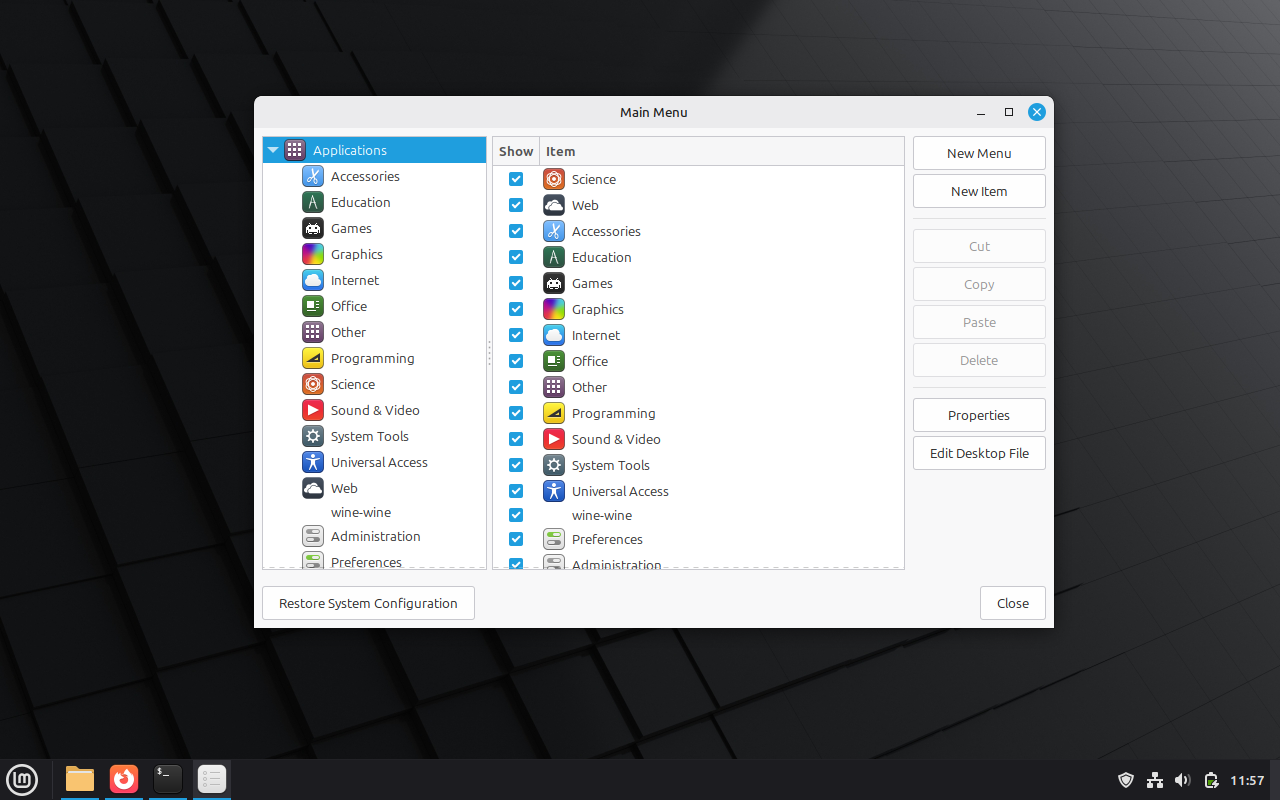Select Administration in the left tree
The width and height of the screenshot is (1280, 800).
pyautogui.click(x=375, y=536)
